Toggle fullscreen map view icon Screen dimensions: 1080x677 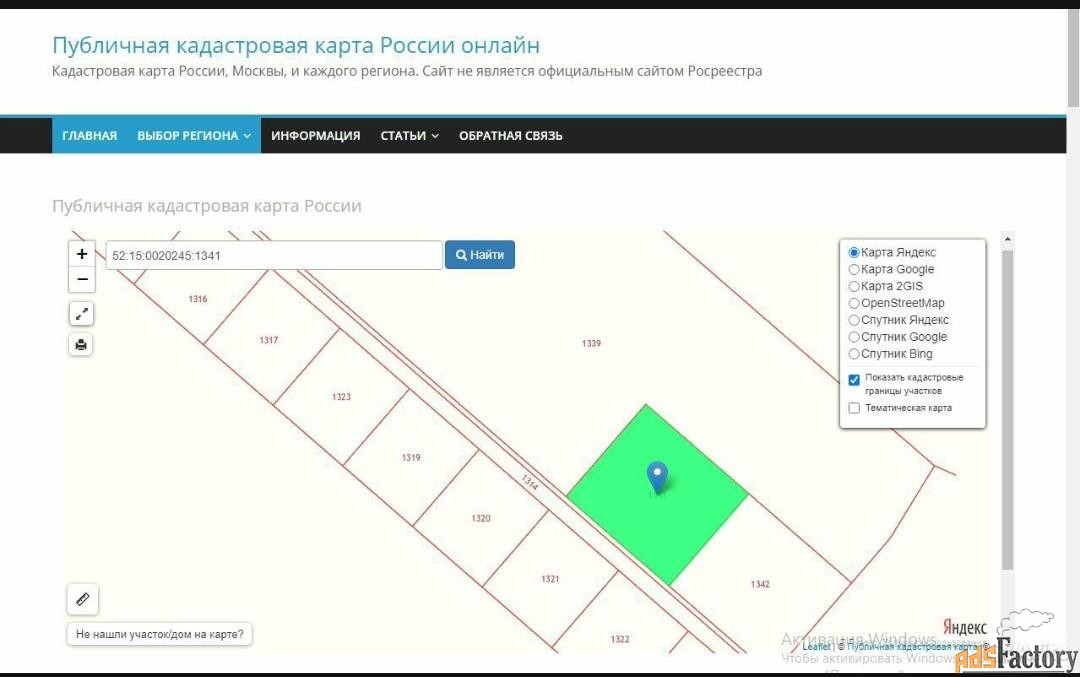(x=82, y=314)
